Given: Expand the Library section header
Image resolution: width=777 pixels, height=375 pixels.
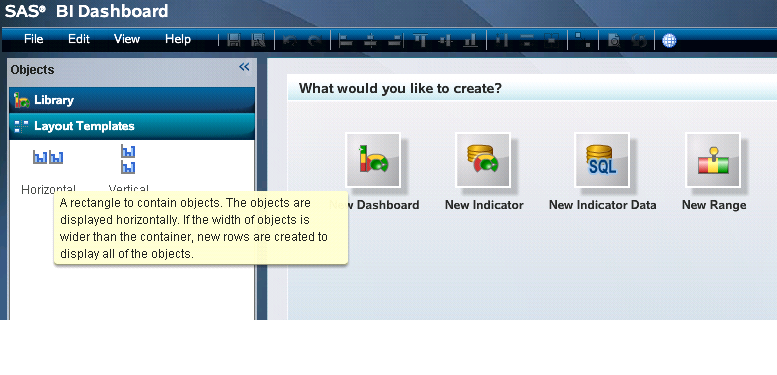Looking at the screenshot, I should [x=132, y=100].
